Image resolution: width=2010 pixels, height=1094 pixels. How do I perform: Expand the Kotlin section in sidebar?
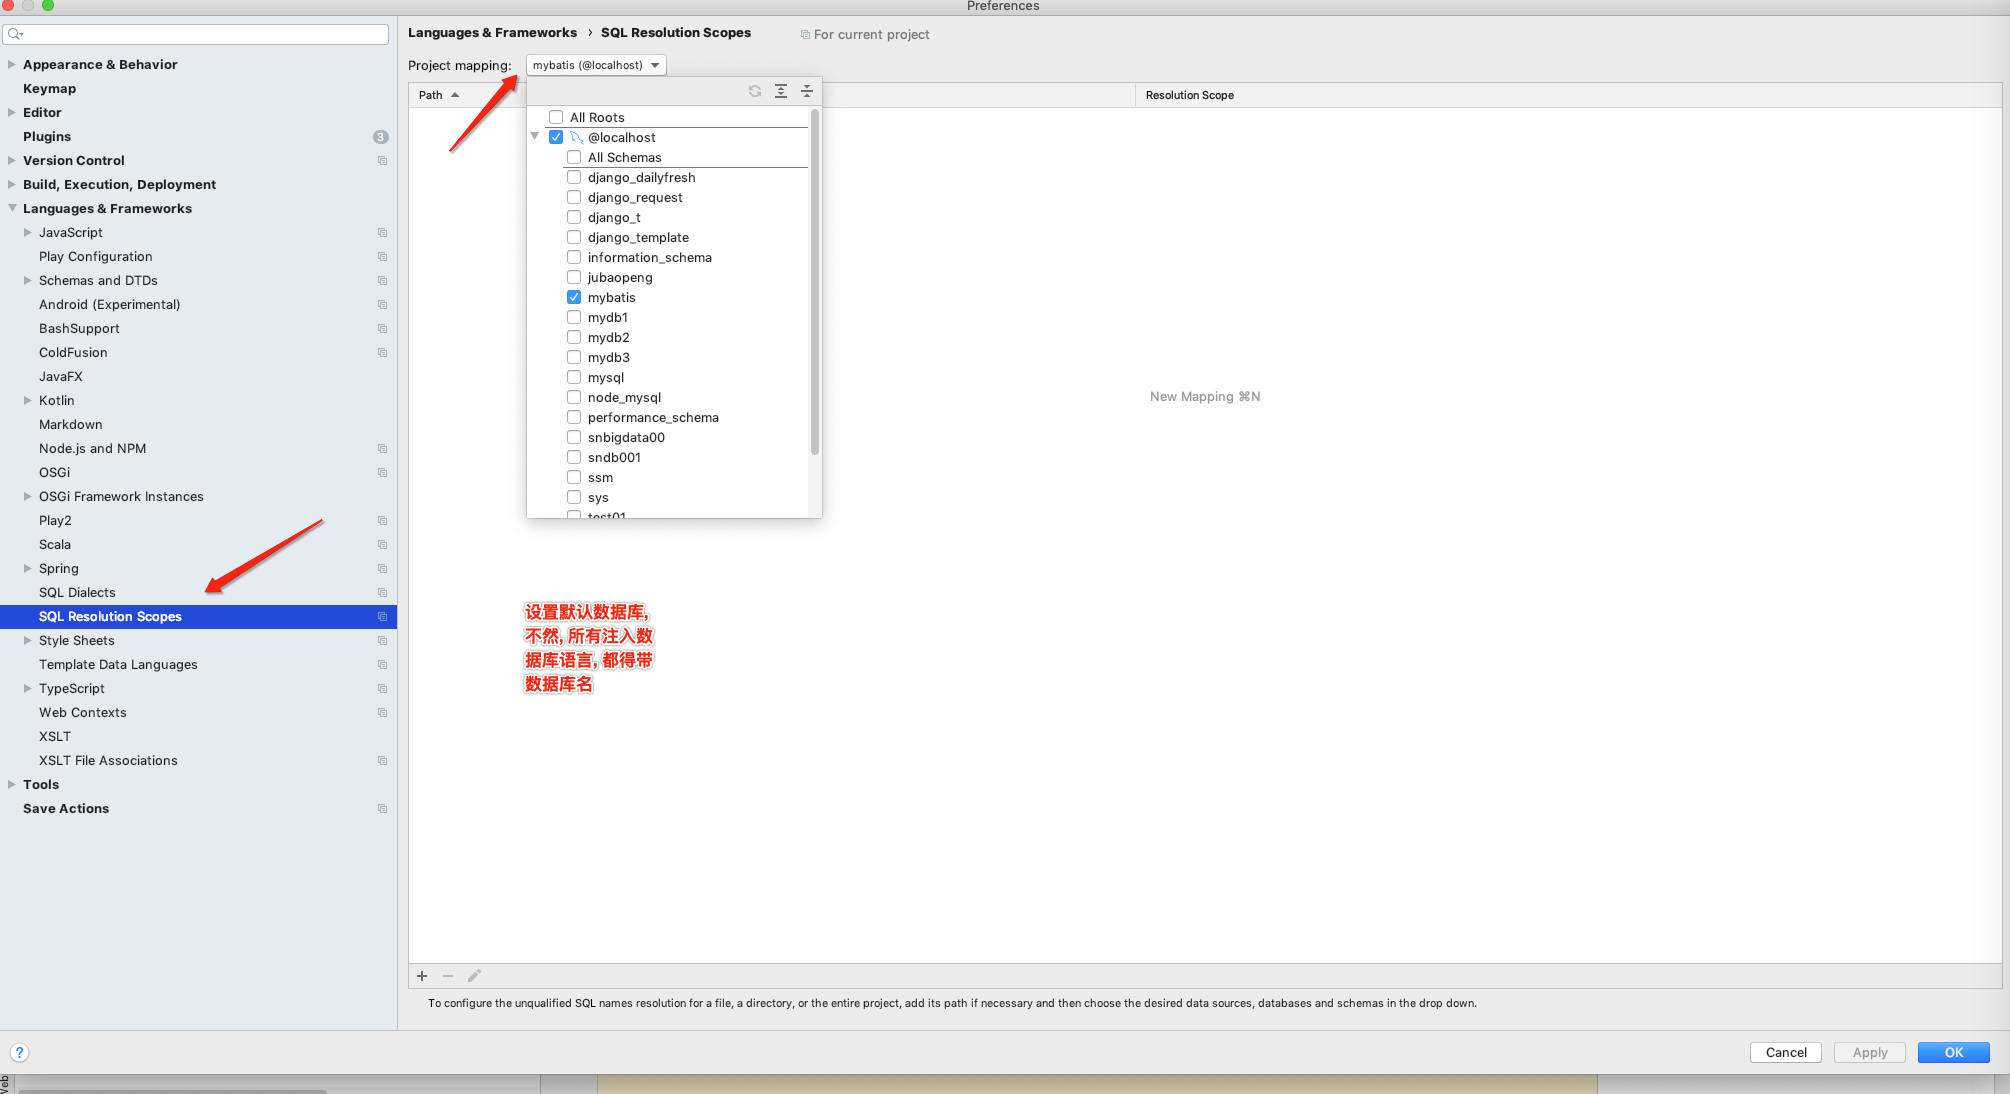(x=27, y=400)
